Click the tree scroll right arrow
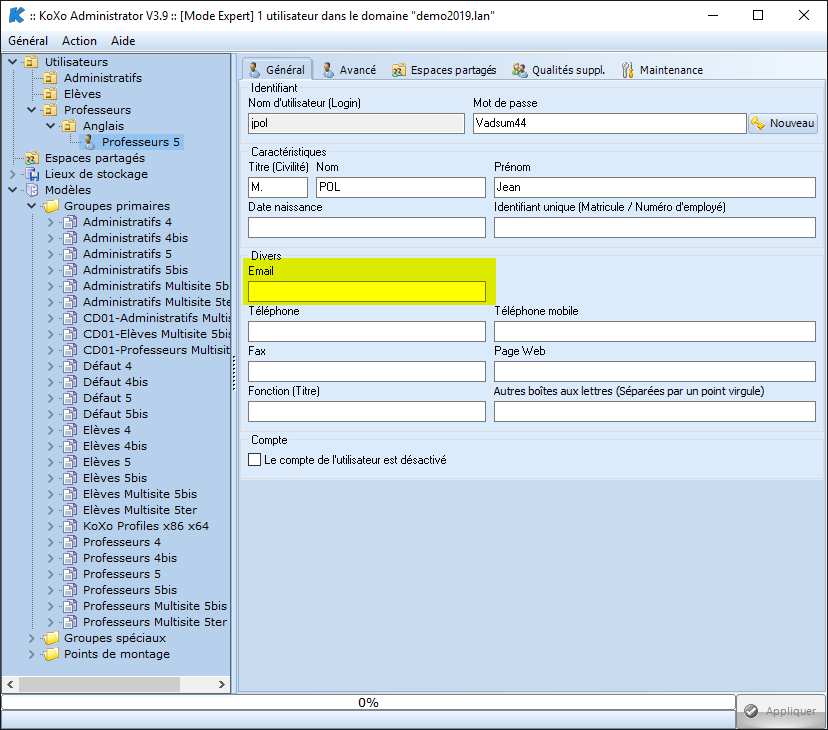The width and height of the screenshot is (828, 730). pyautogui.click(x=222, y=685)
